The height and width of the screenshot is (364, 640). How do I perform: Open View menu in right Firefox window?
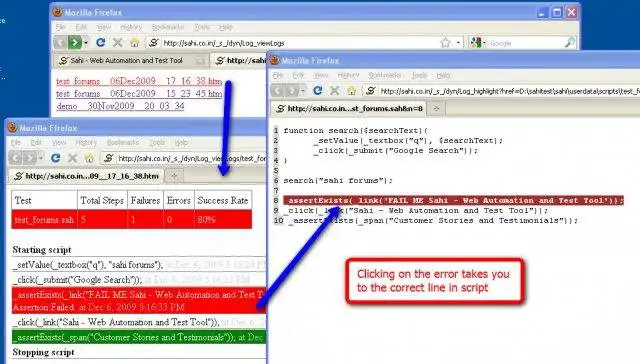(321, 75)
